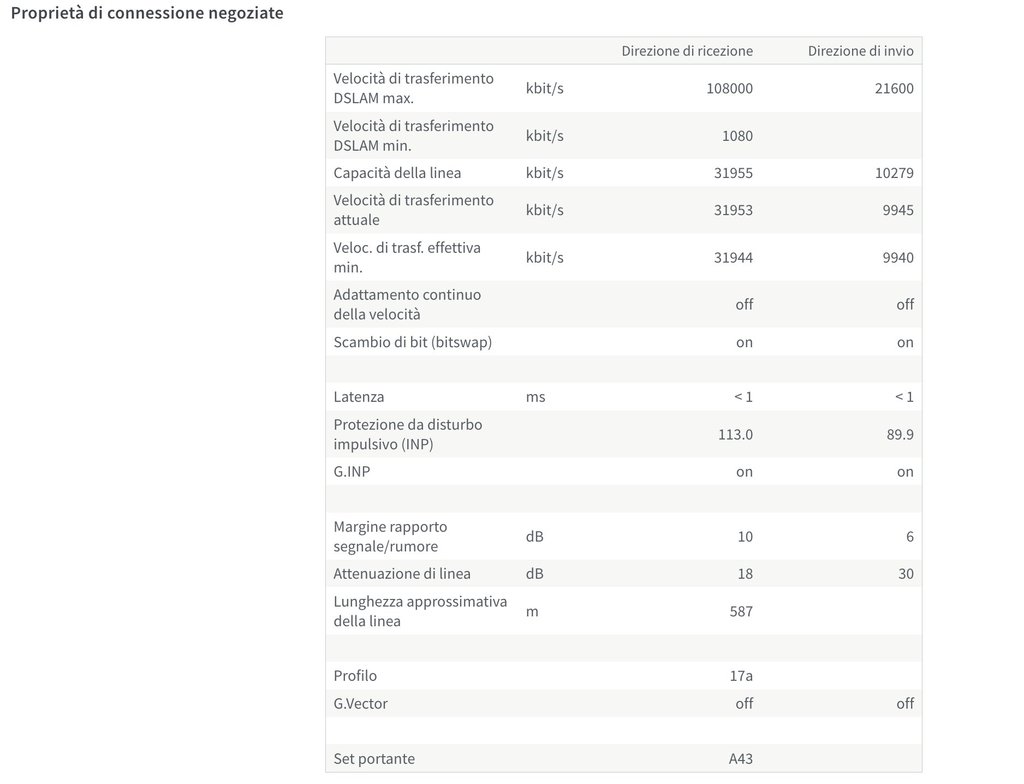Image resolution: width=1024 pixels, height=784 pixels.
Task: Click the 'Capacità della linea' row label
Action: pyautogui.click(x=397, y=173)
